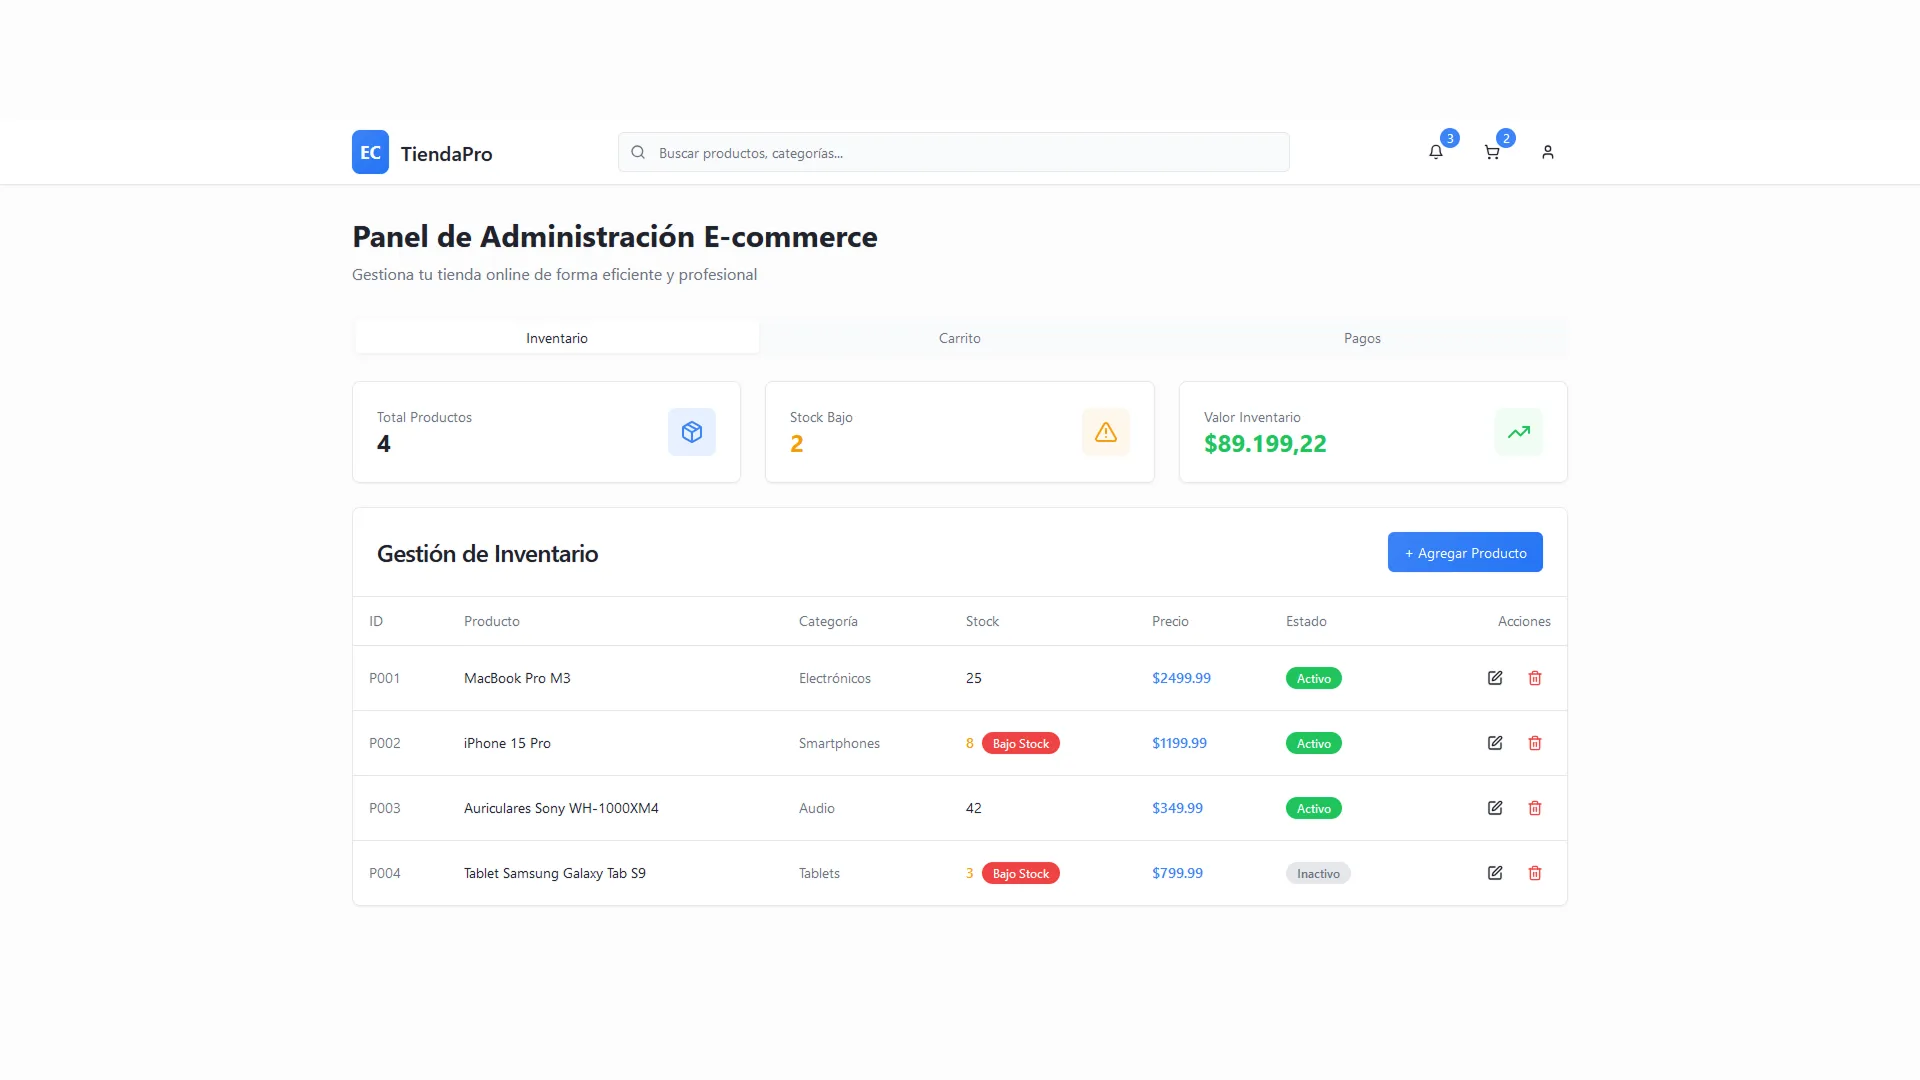Click the Total Productos box icon

tap(692, 432)
